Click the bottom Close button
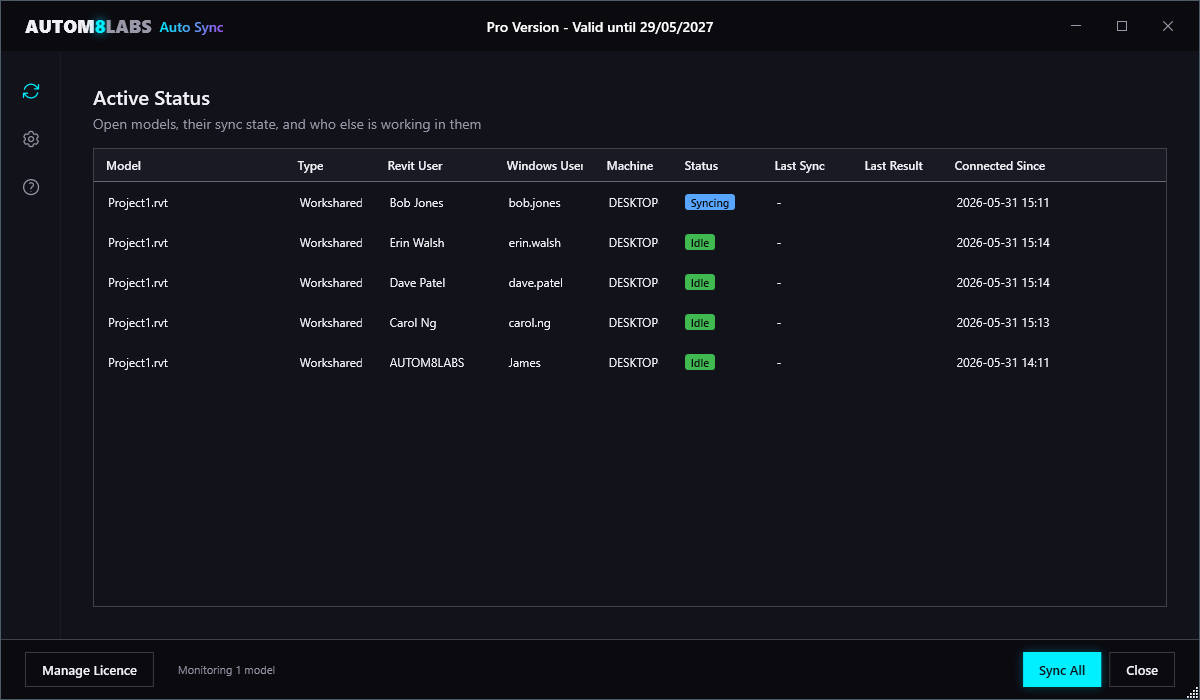This screenshot has width=1200, height=700. pos(1142,670)
